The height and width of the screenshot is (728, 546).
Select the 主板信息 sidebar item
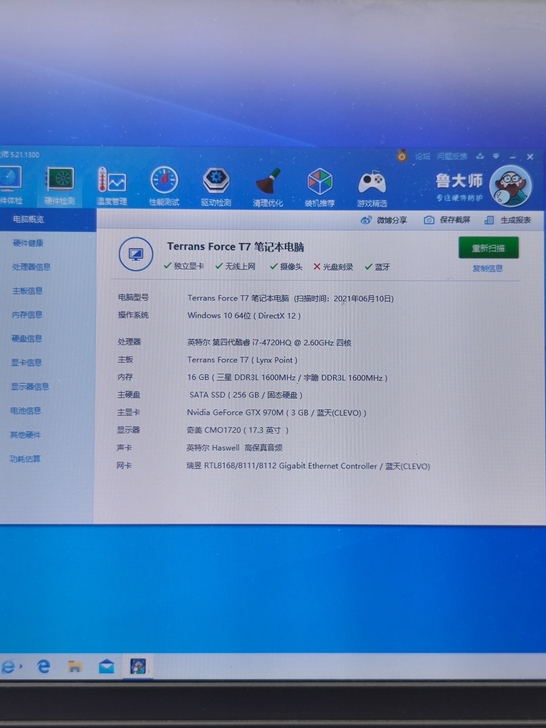[x=27, y=291]
